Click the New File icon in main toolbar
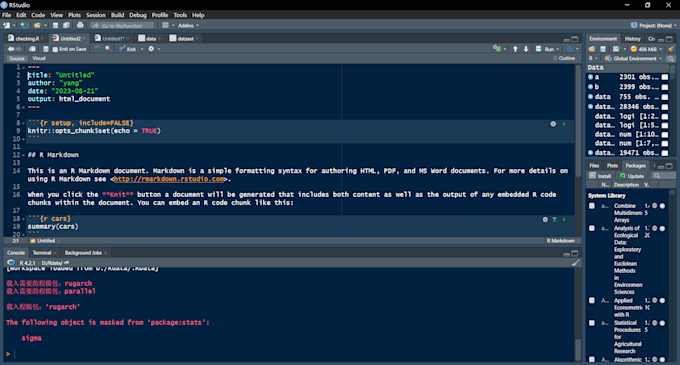This screenshot has height=365, width=680. click(7, 26)
